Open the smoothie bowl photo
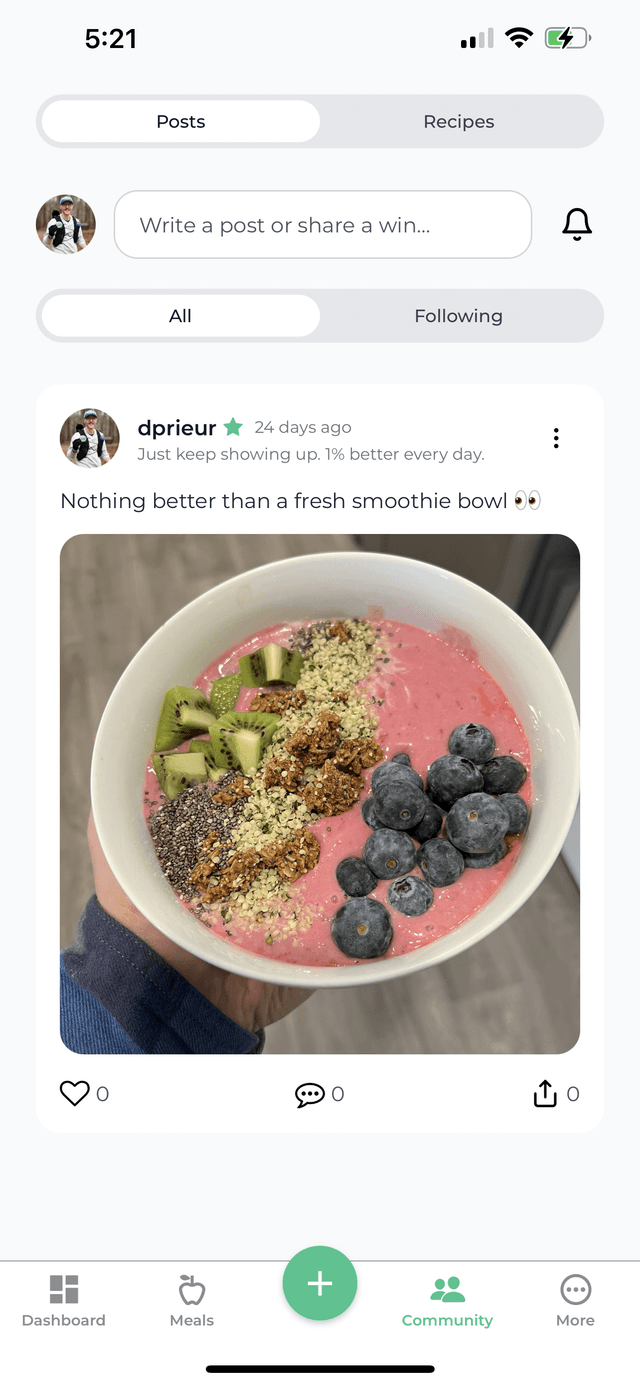Screen dimensions: 640x1385 [x=320, y=794]
